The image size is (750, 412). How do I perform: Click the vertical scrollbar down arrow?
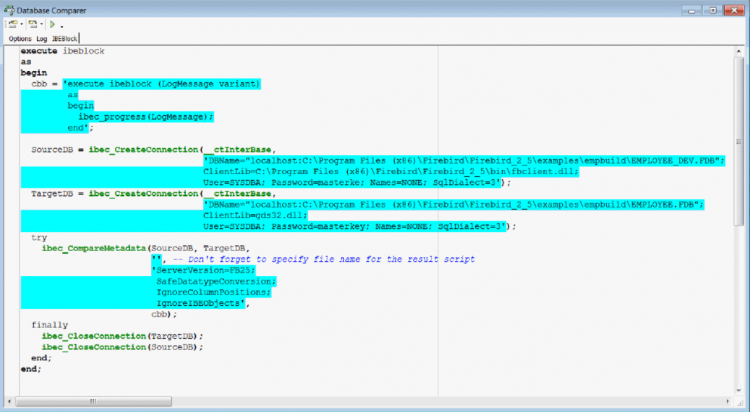tap(739, 390)
